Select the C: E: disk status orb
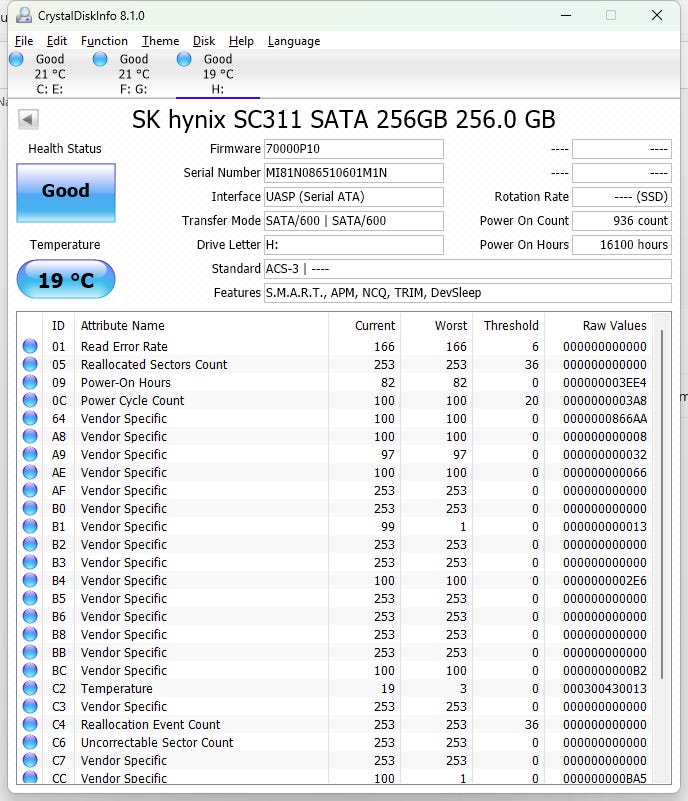Screen dimensions: 688x801 [16, 60]
